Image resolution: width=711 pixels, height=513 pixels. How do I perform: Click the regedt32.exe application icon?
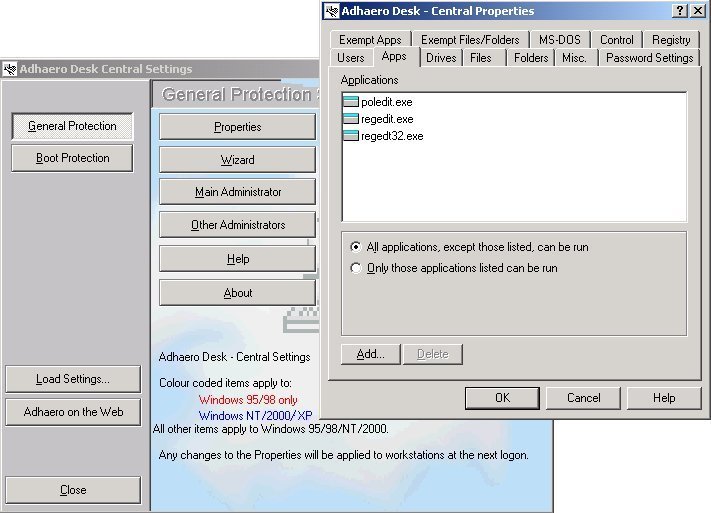coord(351,136)
